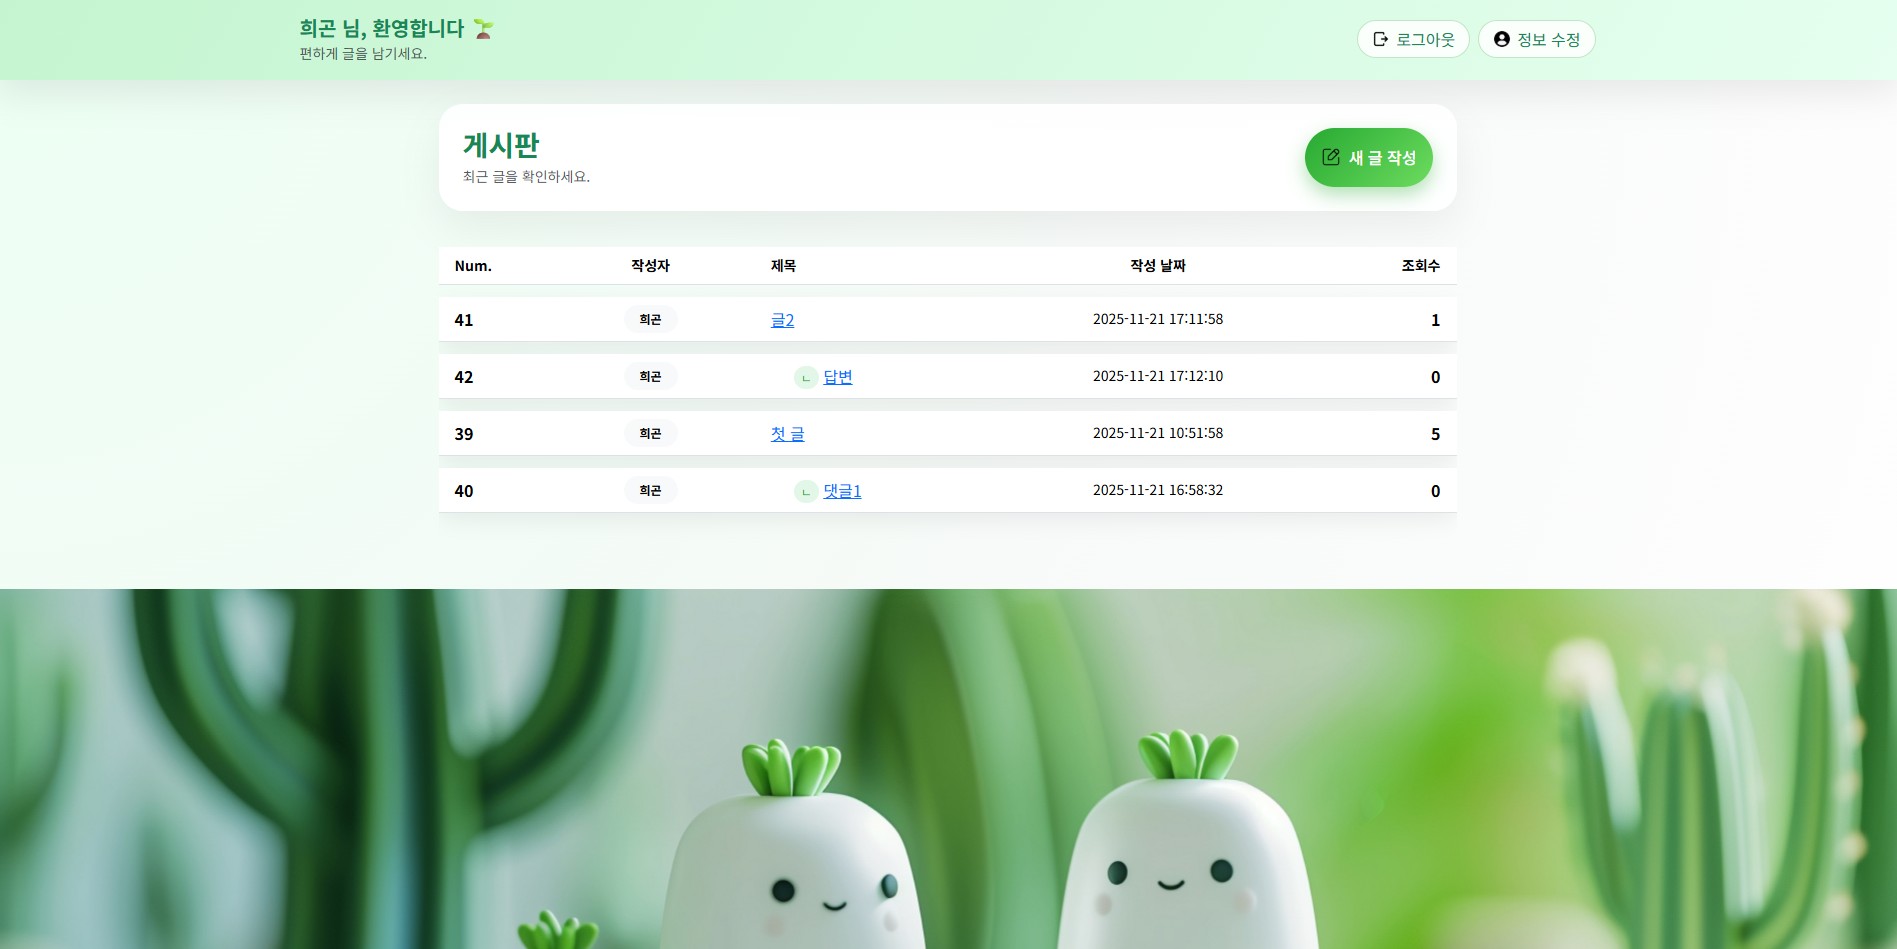The width and height of the screenshot is (1897, 949).
Task: Create a post with 새 글 작성
Action: point(1368,157)
